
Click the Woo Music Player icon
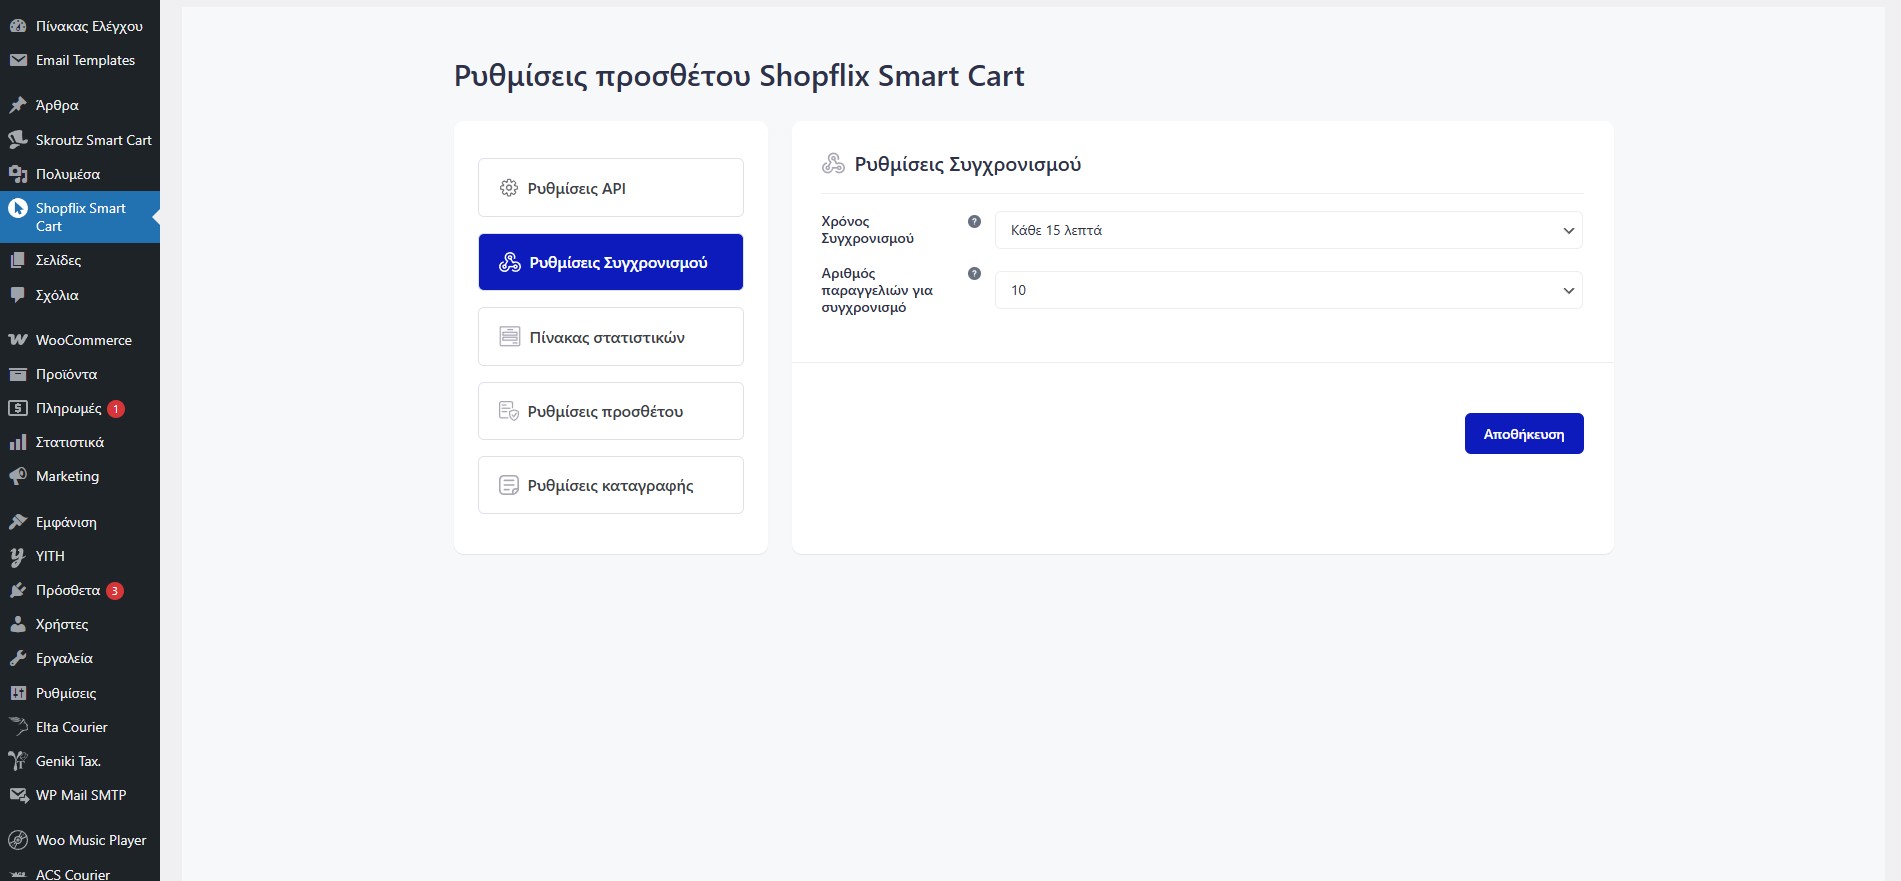point(18,840)
